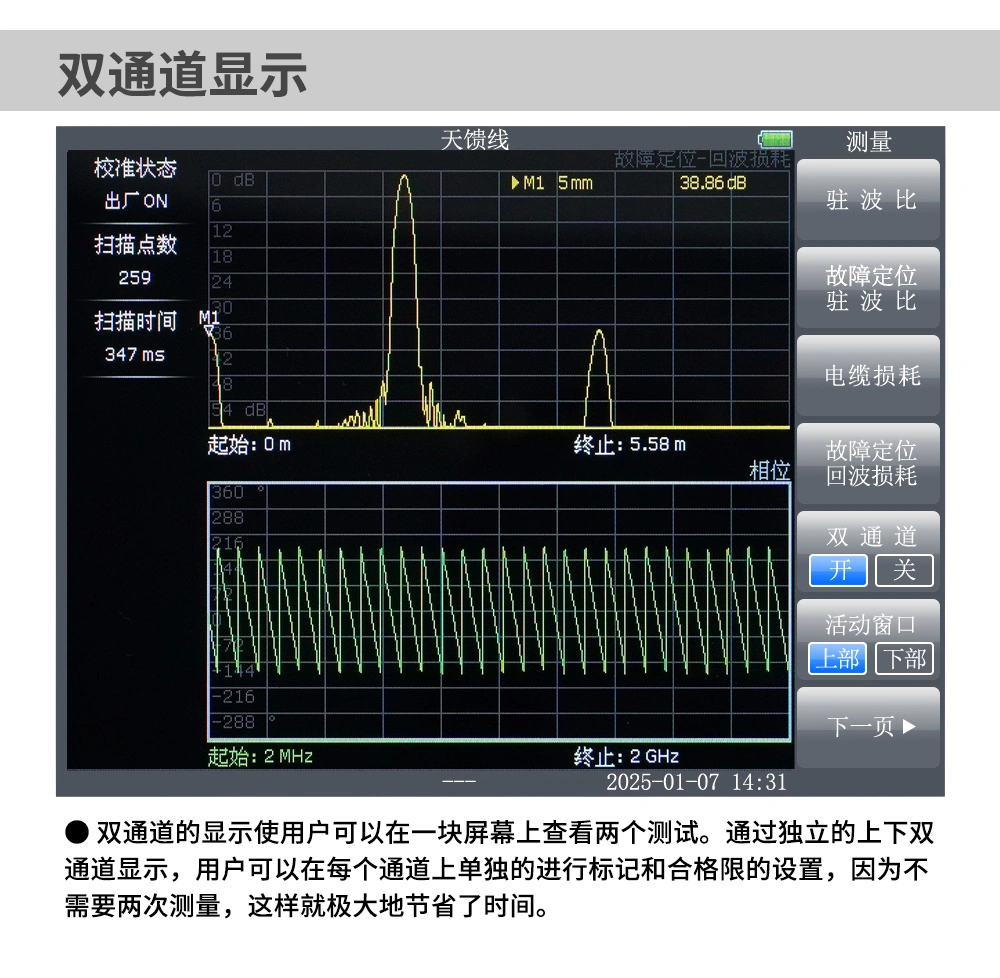Click the M1 marker readout arrow
Viewport: 1000px width, 978px height.
(515, 183)
